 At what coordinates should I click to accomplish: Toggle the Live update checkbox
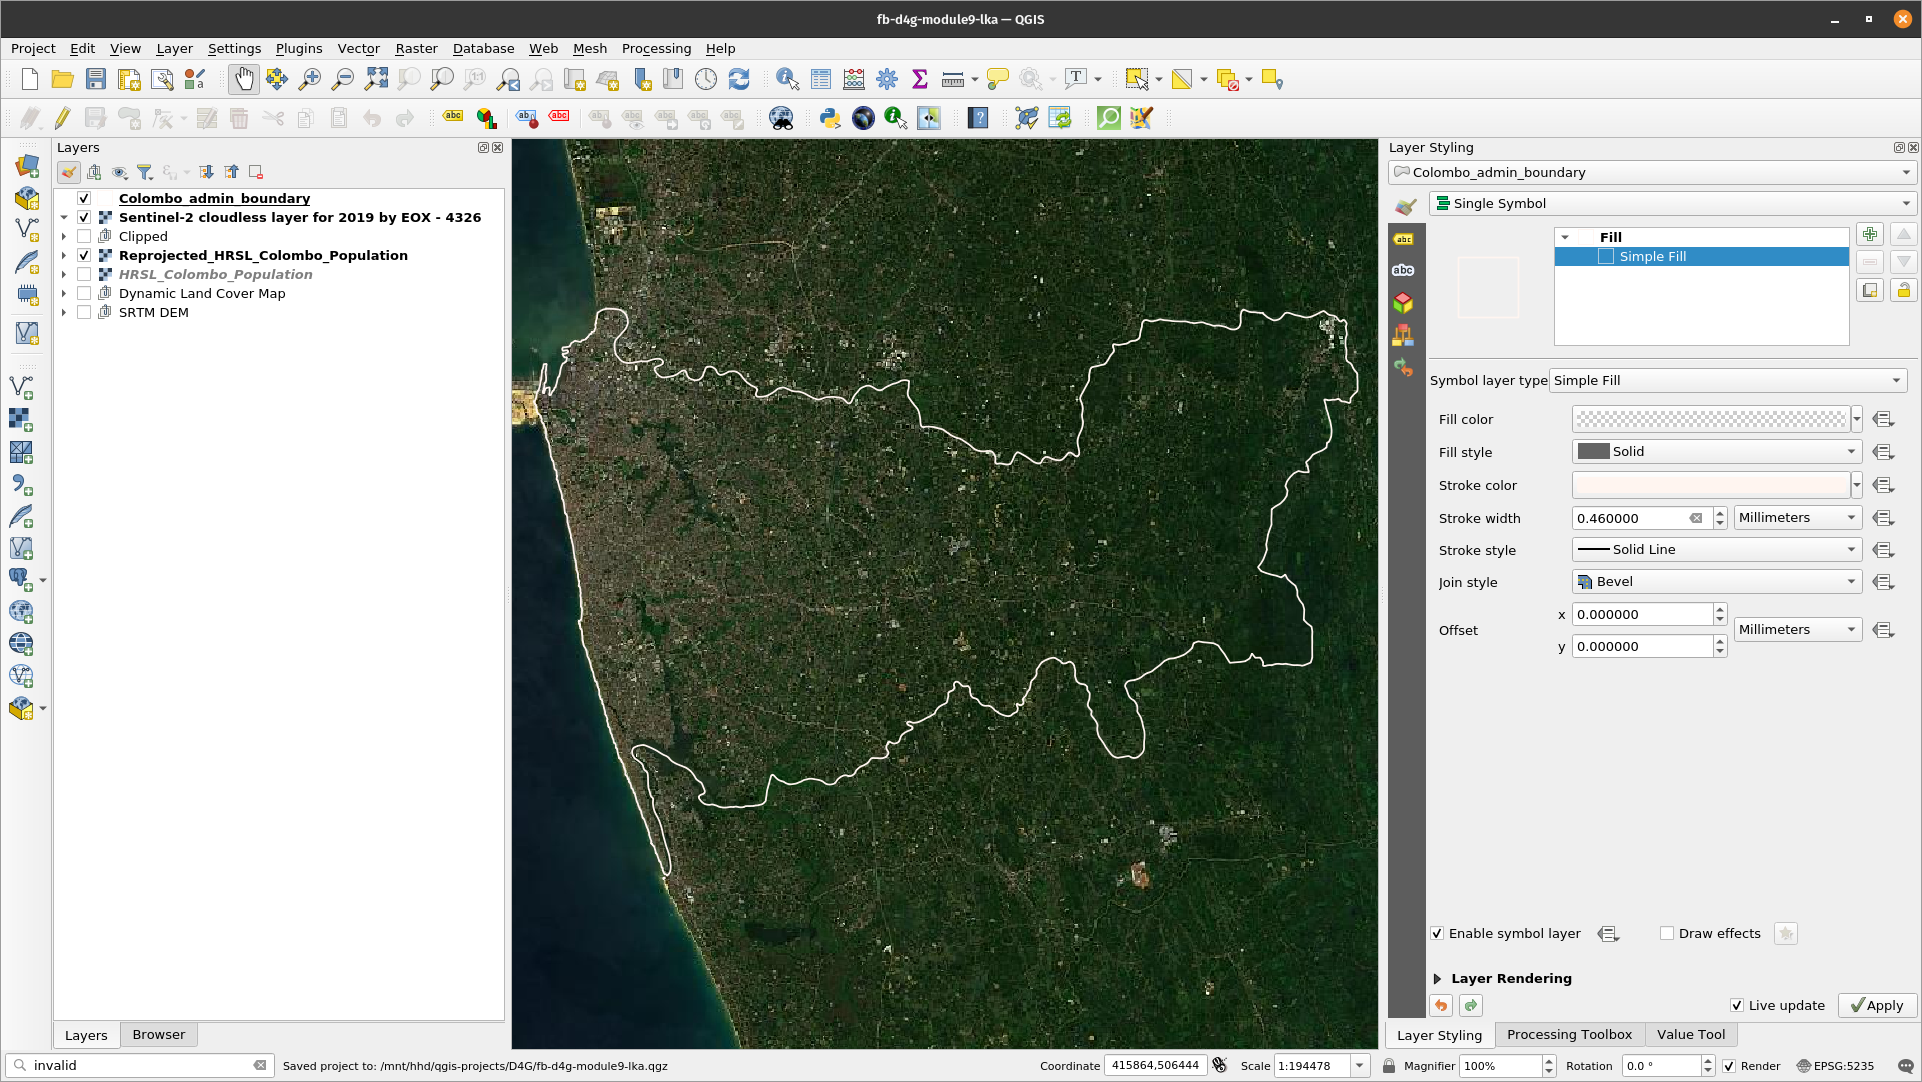point(1737,1006)
